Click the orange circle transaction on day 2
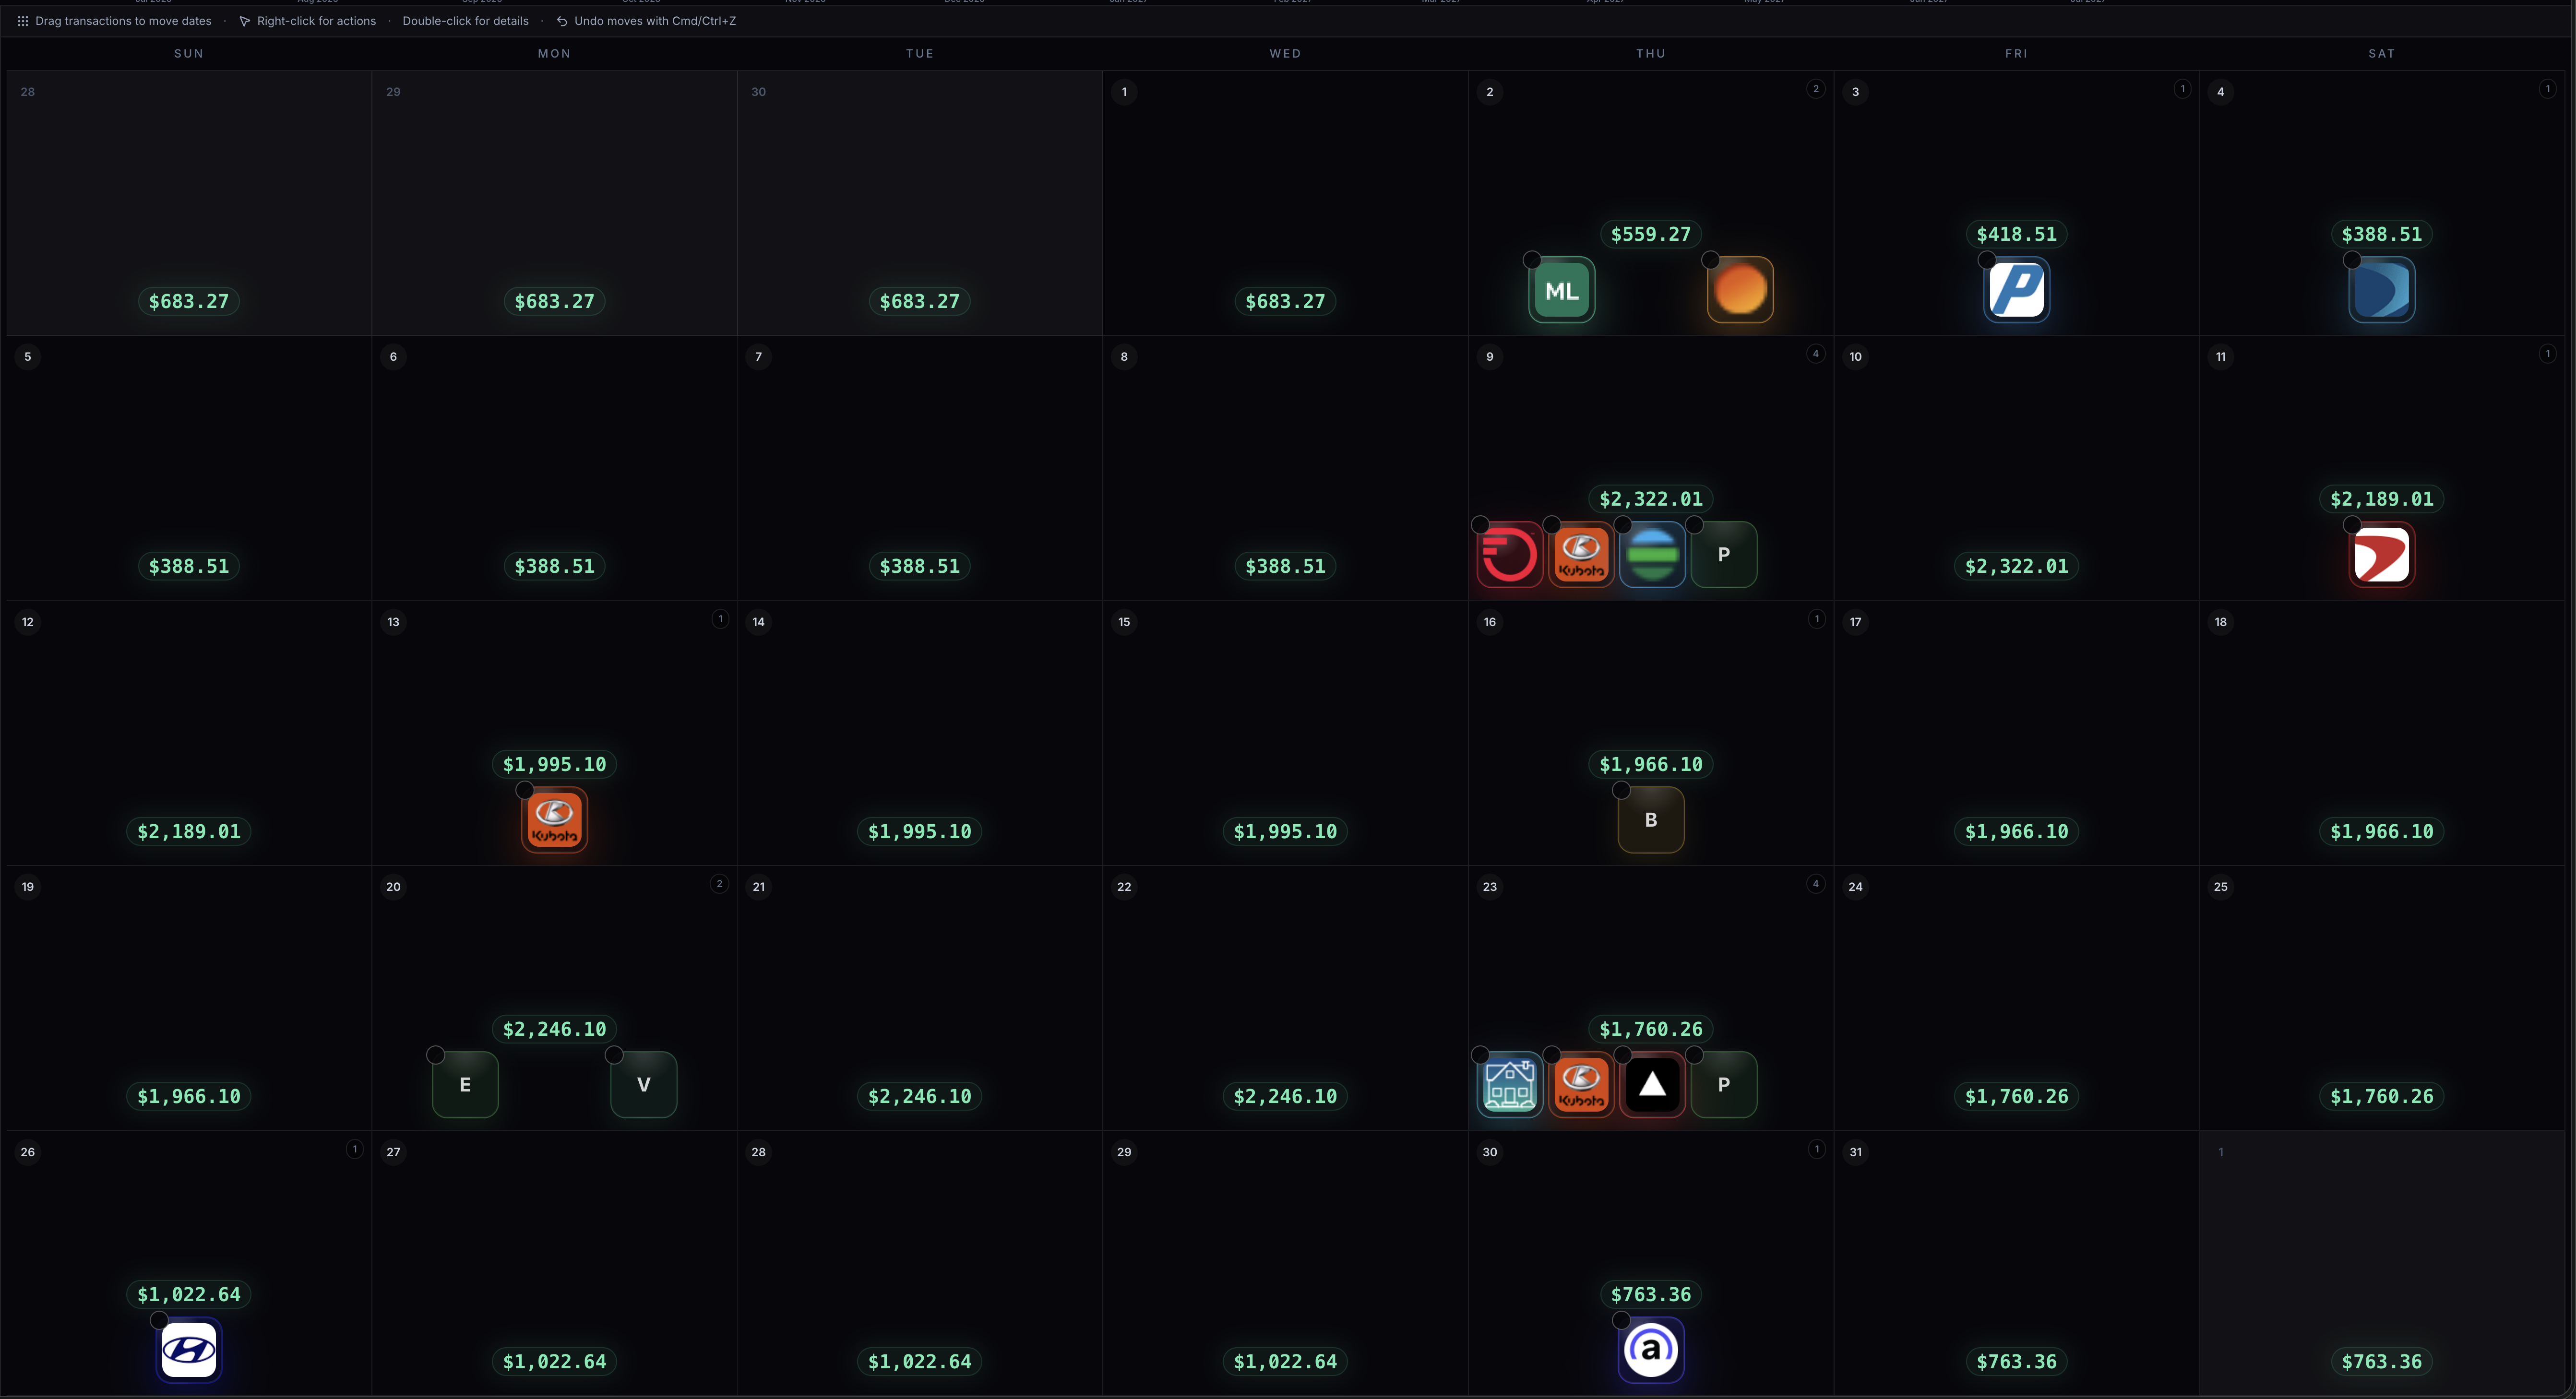The width and height of the screenshot is (2576, 1399). 1740,290
